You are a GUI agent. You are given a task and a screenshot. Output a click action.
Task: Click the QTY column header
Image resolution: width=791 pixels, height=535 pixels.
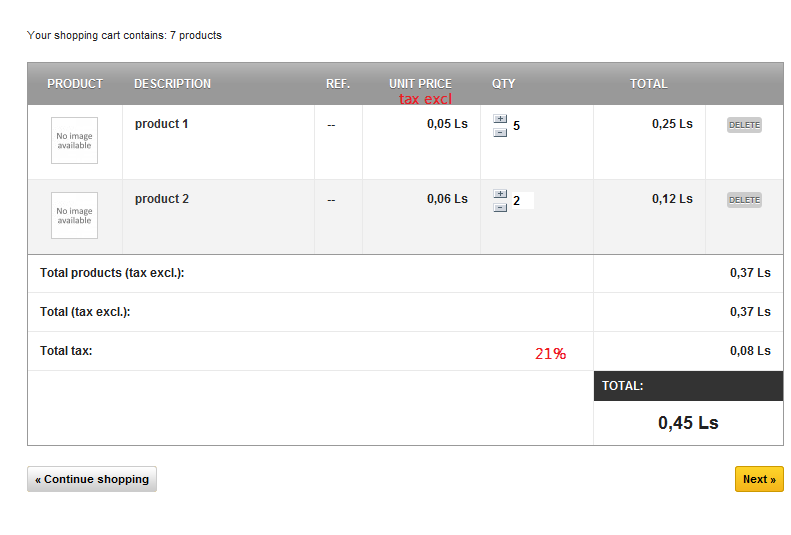click(x=503, y=84)
